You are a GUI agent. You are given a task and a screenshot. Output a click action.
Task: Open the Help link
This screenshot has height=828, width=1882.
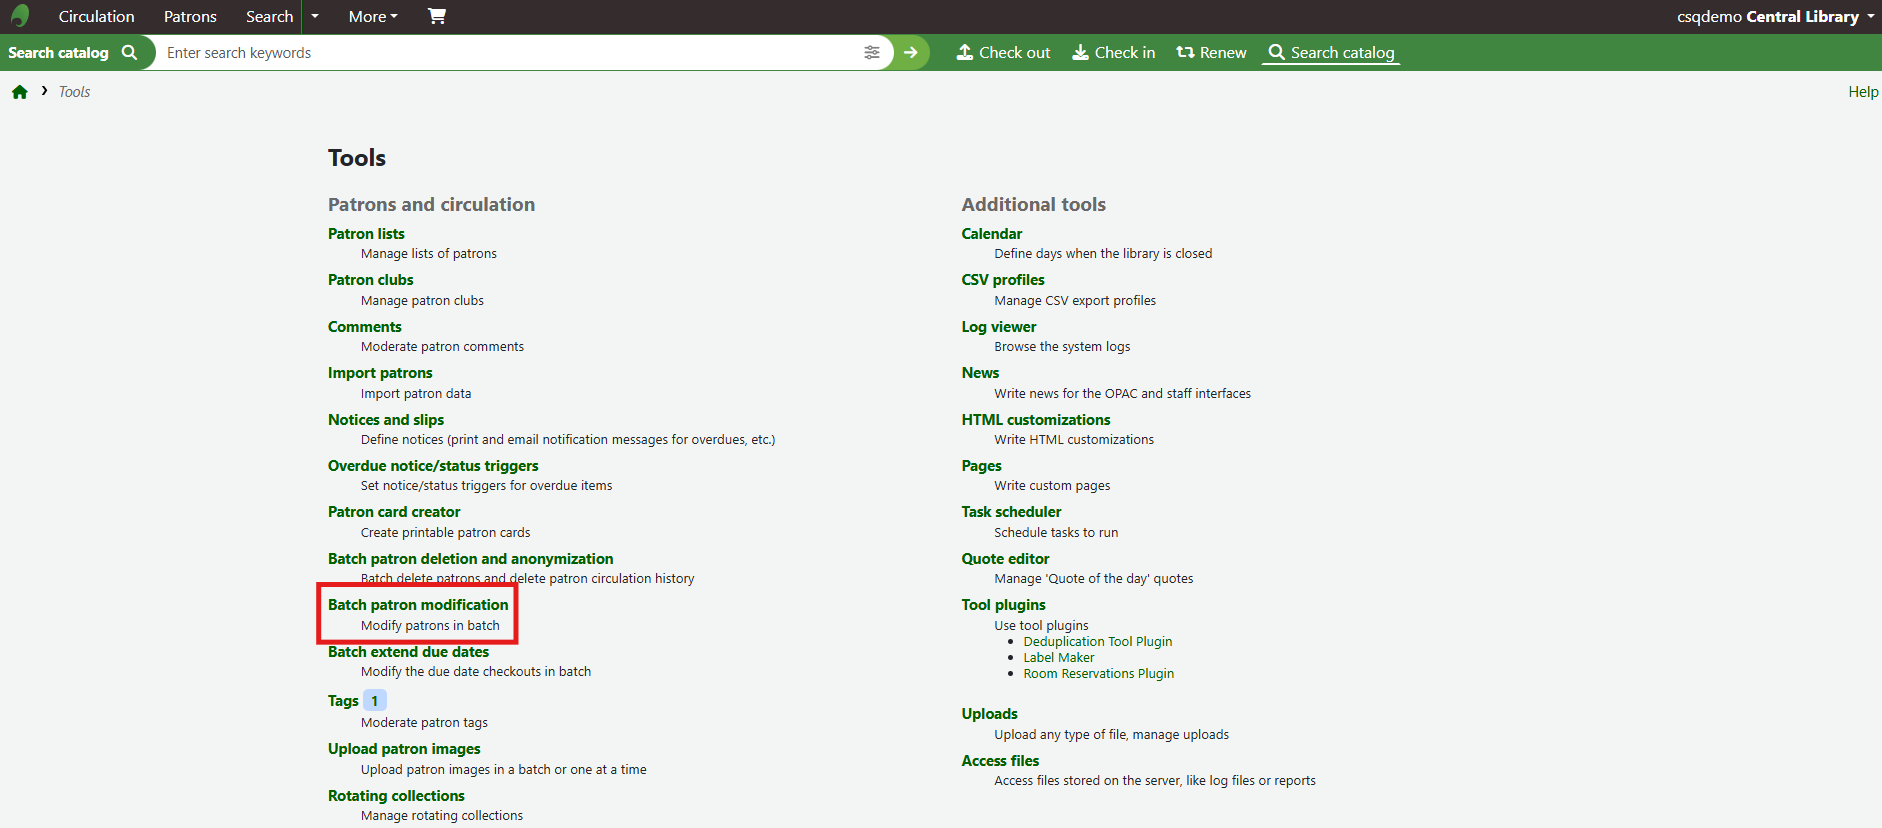pyautogui.click(x=1862, y=92)
